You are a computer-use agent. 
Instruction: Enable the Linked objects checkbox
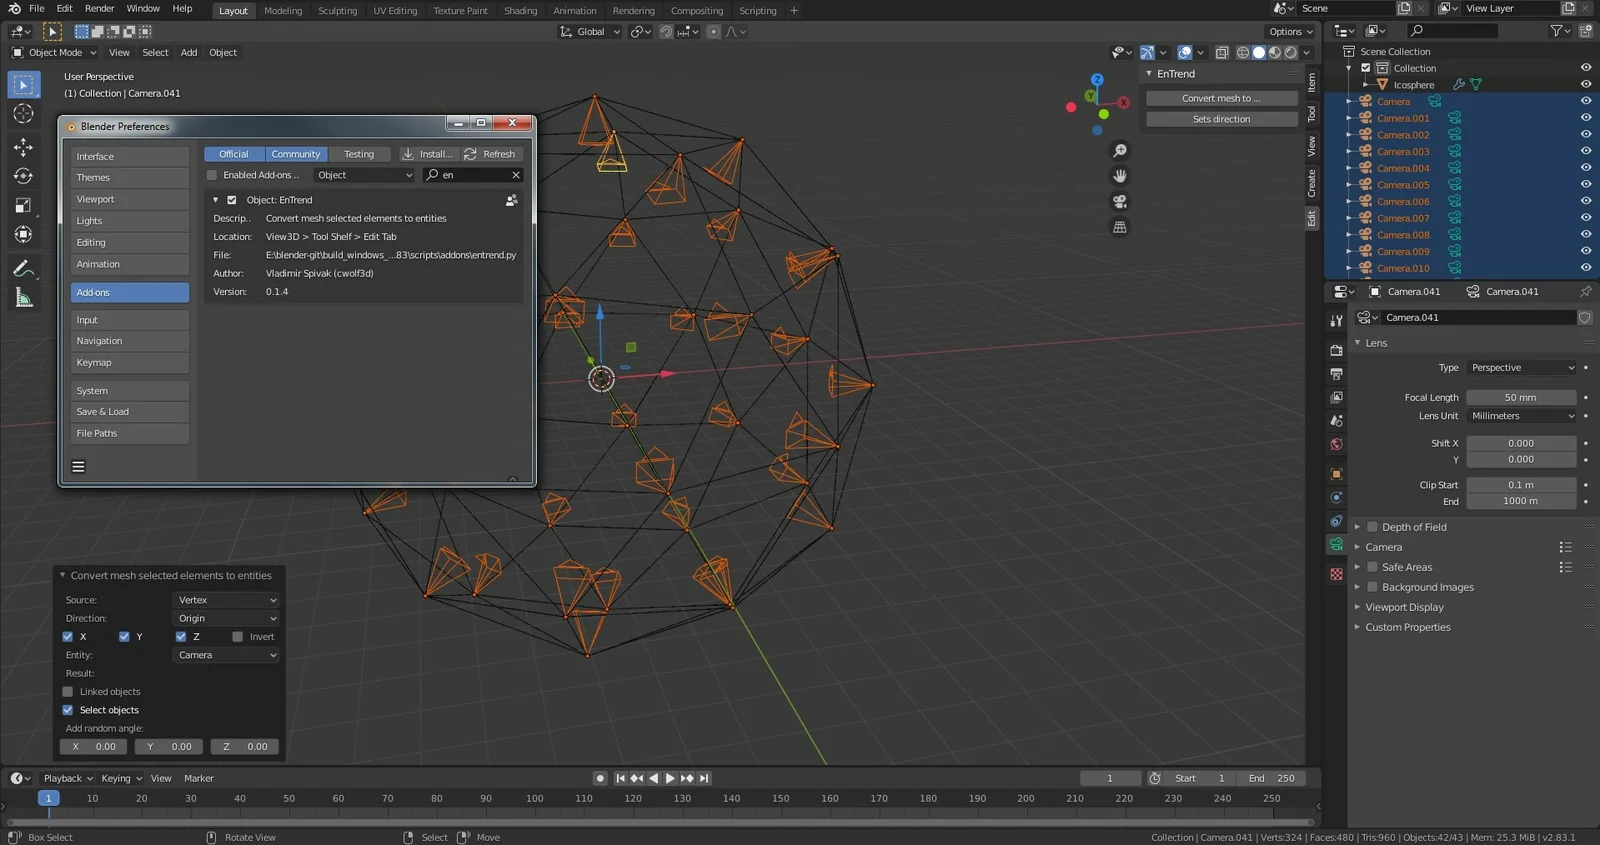68,692
